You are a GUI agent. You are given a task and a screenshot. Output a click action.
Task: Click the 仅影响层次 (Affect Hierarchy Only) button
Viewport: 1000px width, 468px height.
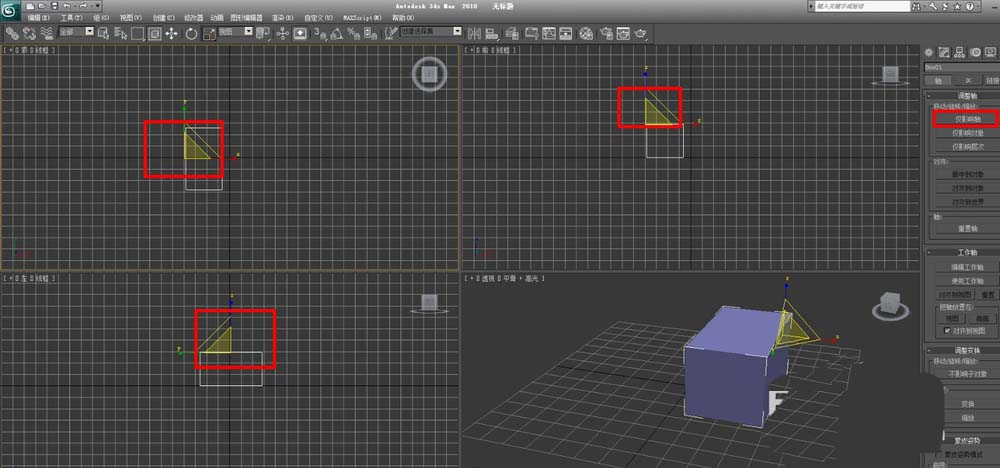(966, 147)
